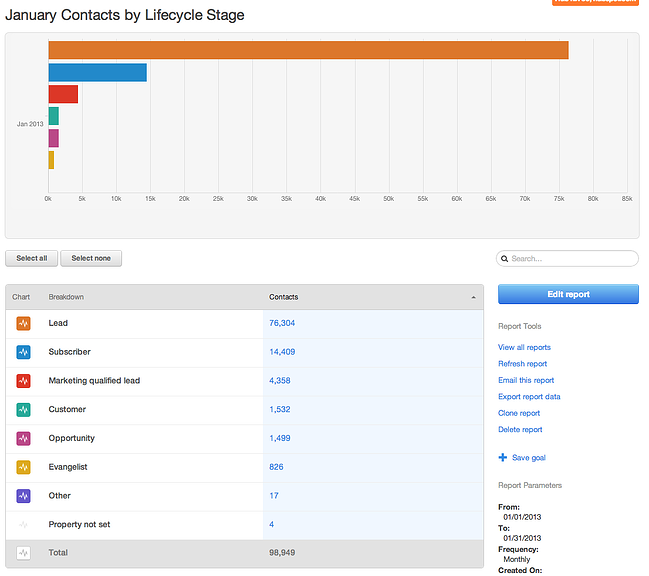Open the 4,358 contacts value
Viewport: 649px width, 576px height.
(280, 381)
